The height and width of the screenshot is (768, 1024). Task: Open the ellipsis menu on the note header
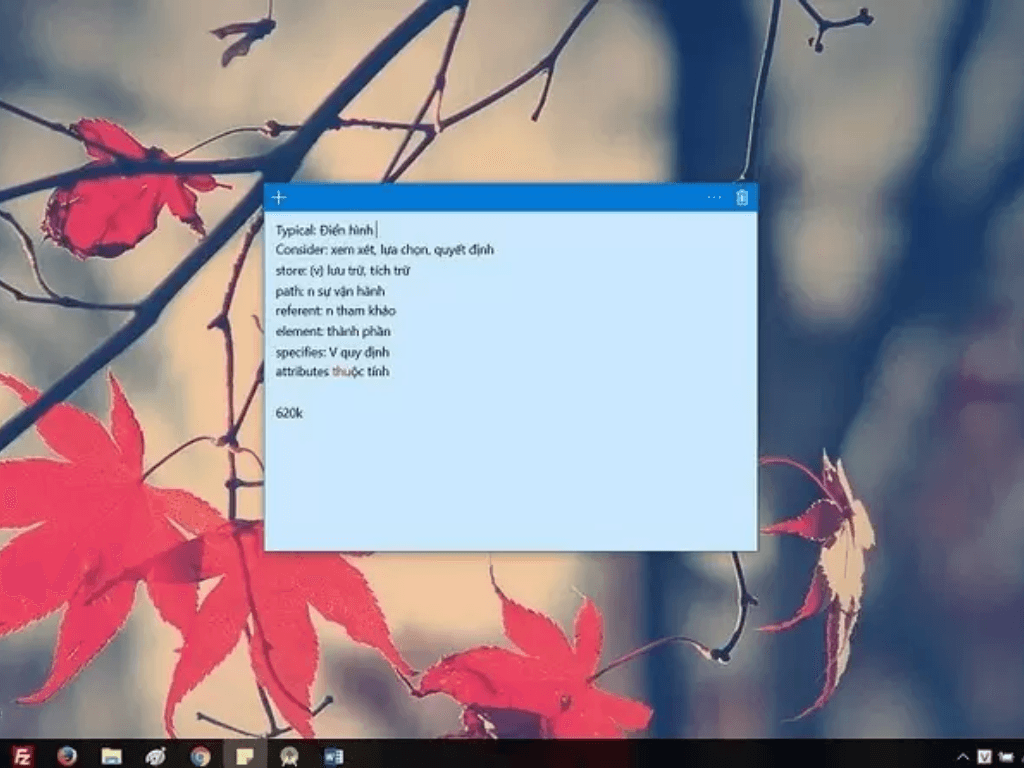[x=713, y=197]
